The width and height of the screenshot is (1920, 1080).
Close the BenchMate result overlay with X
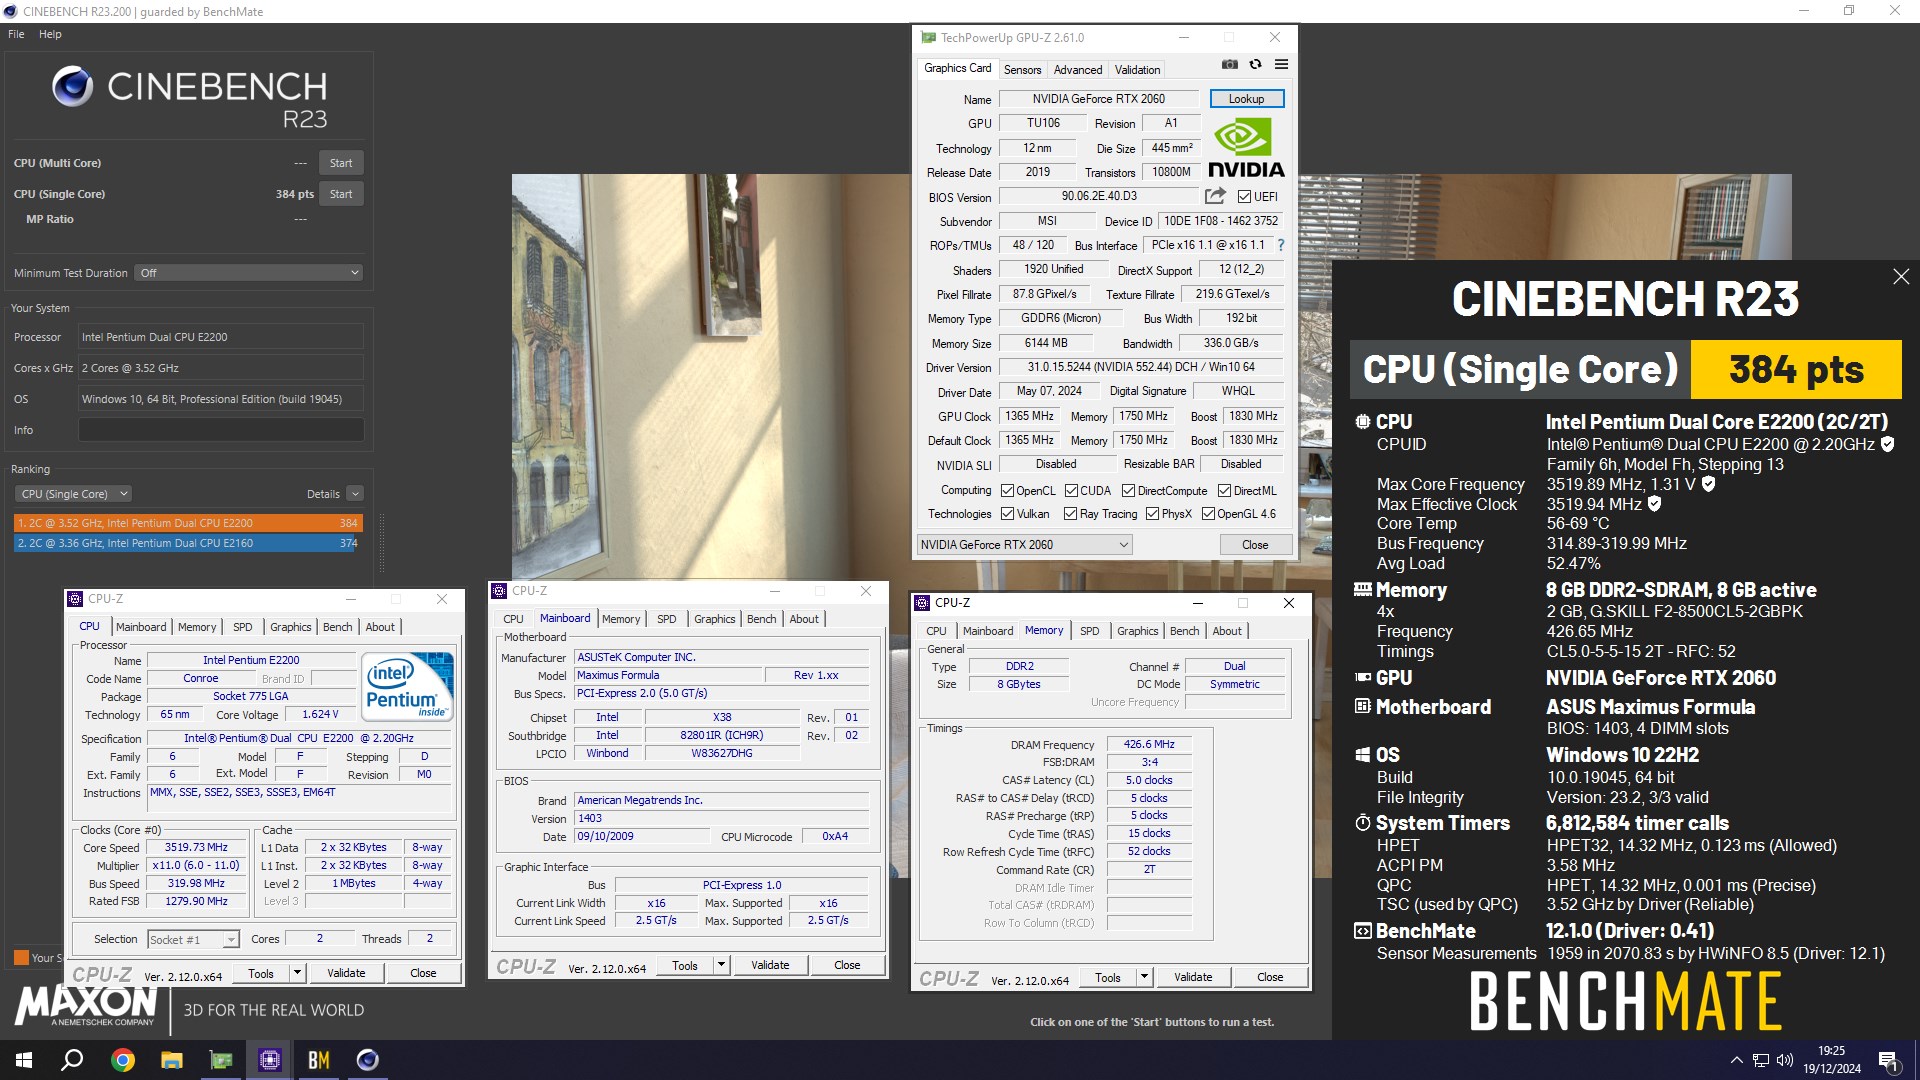coord(1901,277)
